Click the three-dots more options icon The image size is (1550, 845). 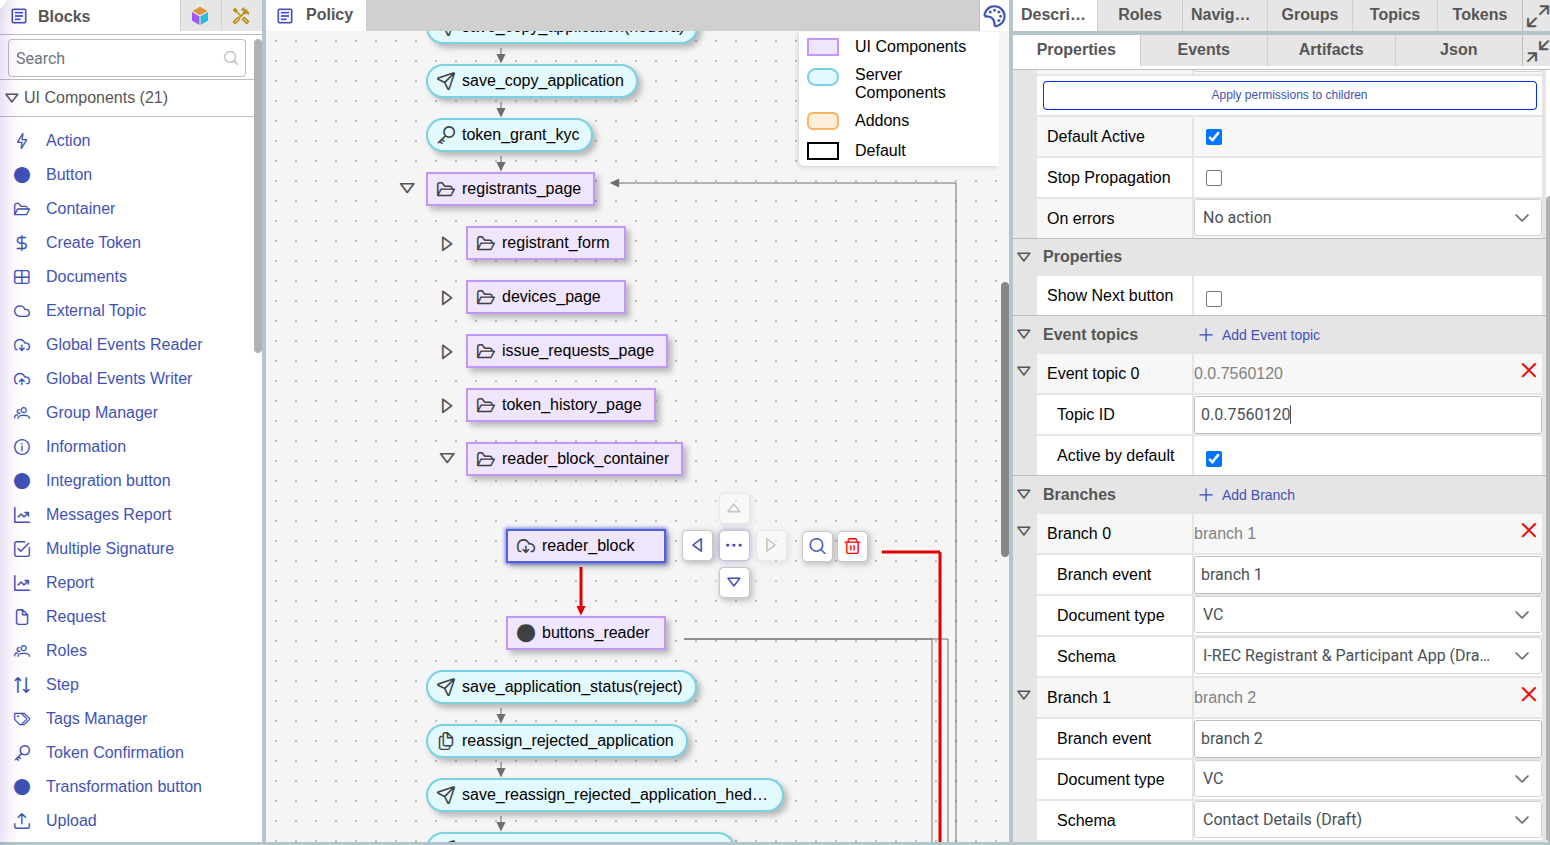pyautogui.click(x=734, y=546)
